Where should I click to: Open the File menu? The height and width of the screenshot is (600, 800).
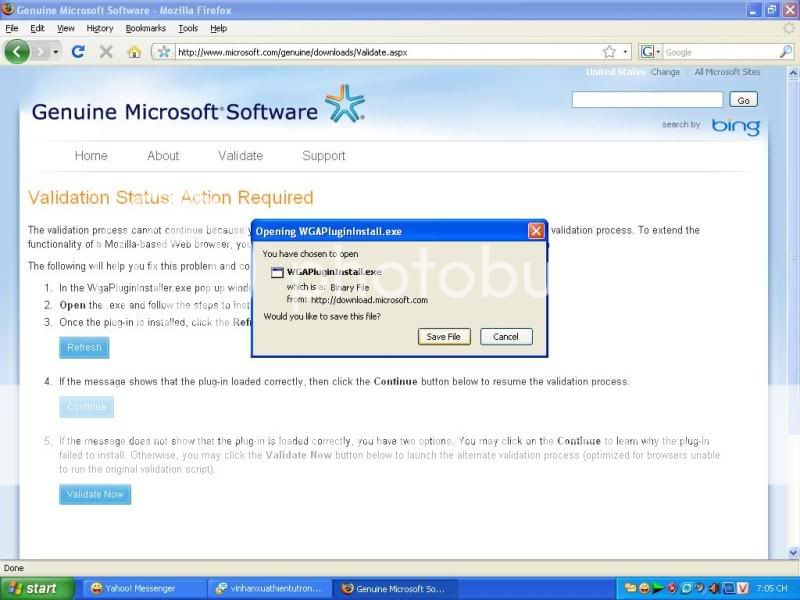[12, 29]
